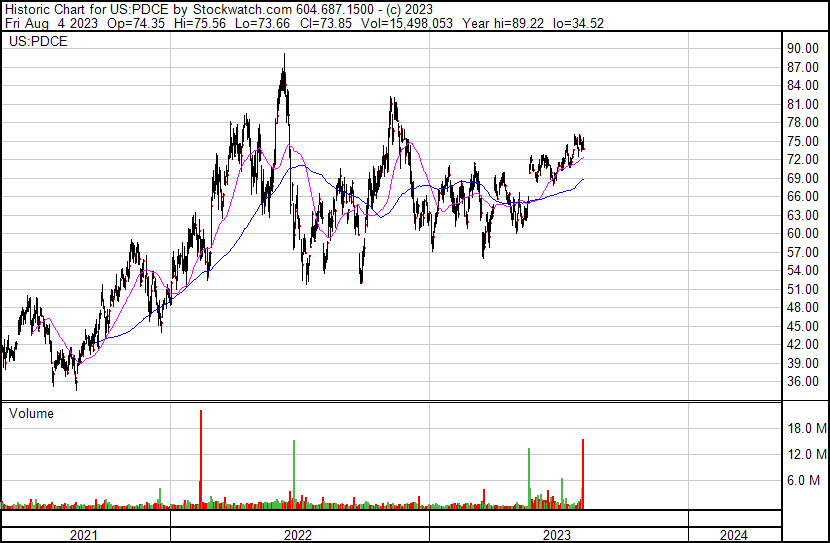The height and width of the screenshot is (543, 830).
Task: Click the US:PDCE ticker label
Action: (38, 42)
